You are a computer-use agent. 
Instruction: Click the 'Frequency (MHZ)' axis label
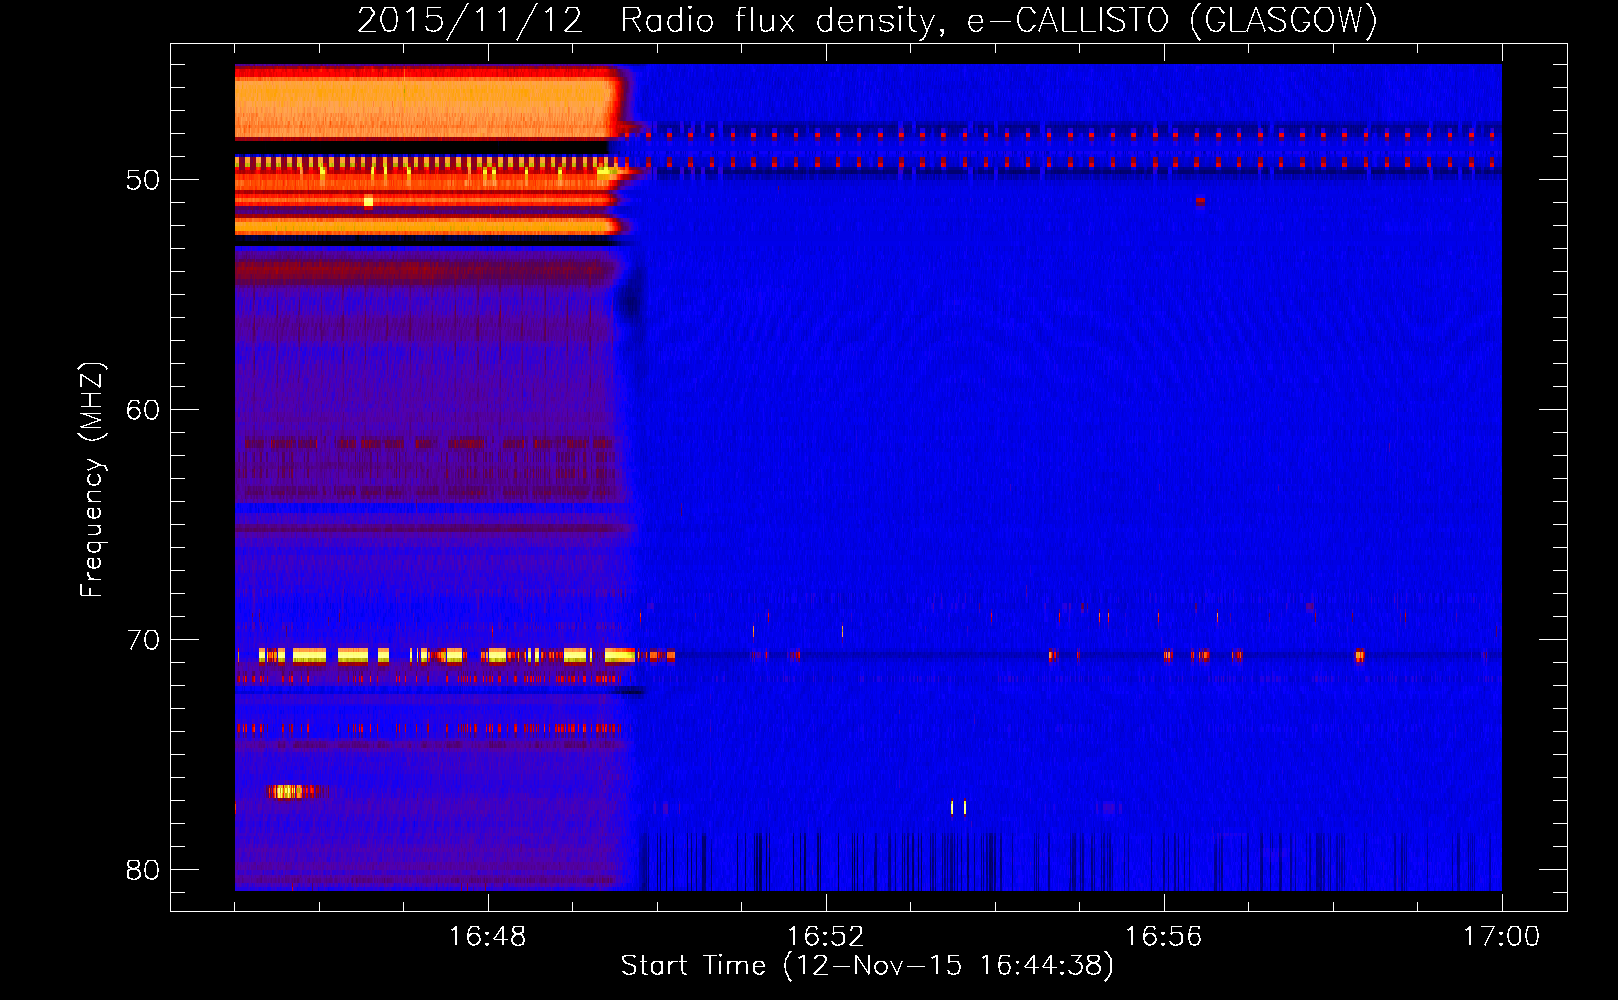[91, 480]
